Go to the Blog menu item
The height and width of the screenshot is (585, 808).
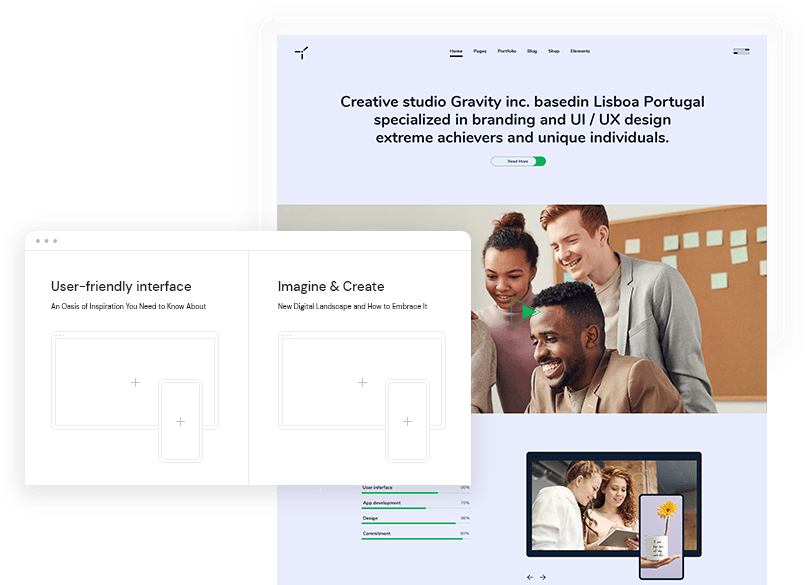point(532,51)
